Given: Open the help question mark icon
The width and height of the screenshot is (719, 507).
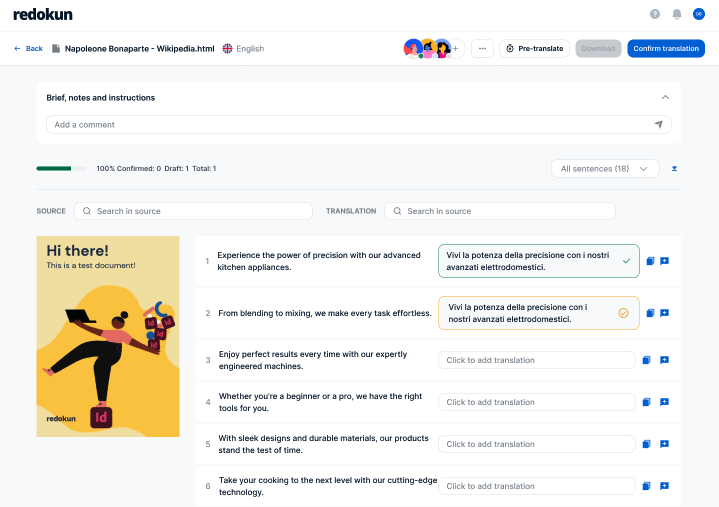Looking at the screenshot, I should (655, 14).
